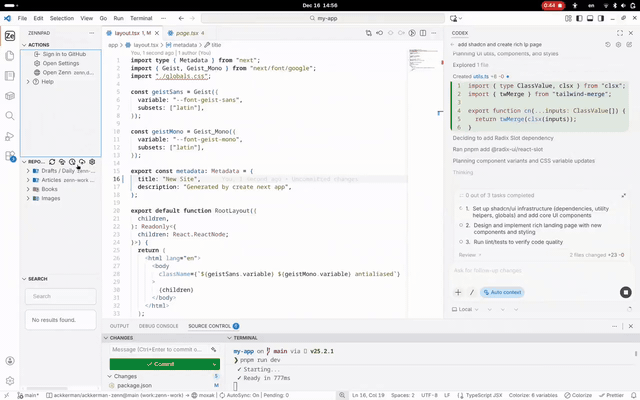Go forward with the navigation arrow

pyautogui.click(x=192, y=18)
